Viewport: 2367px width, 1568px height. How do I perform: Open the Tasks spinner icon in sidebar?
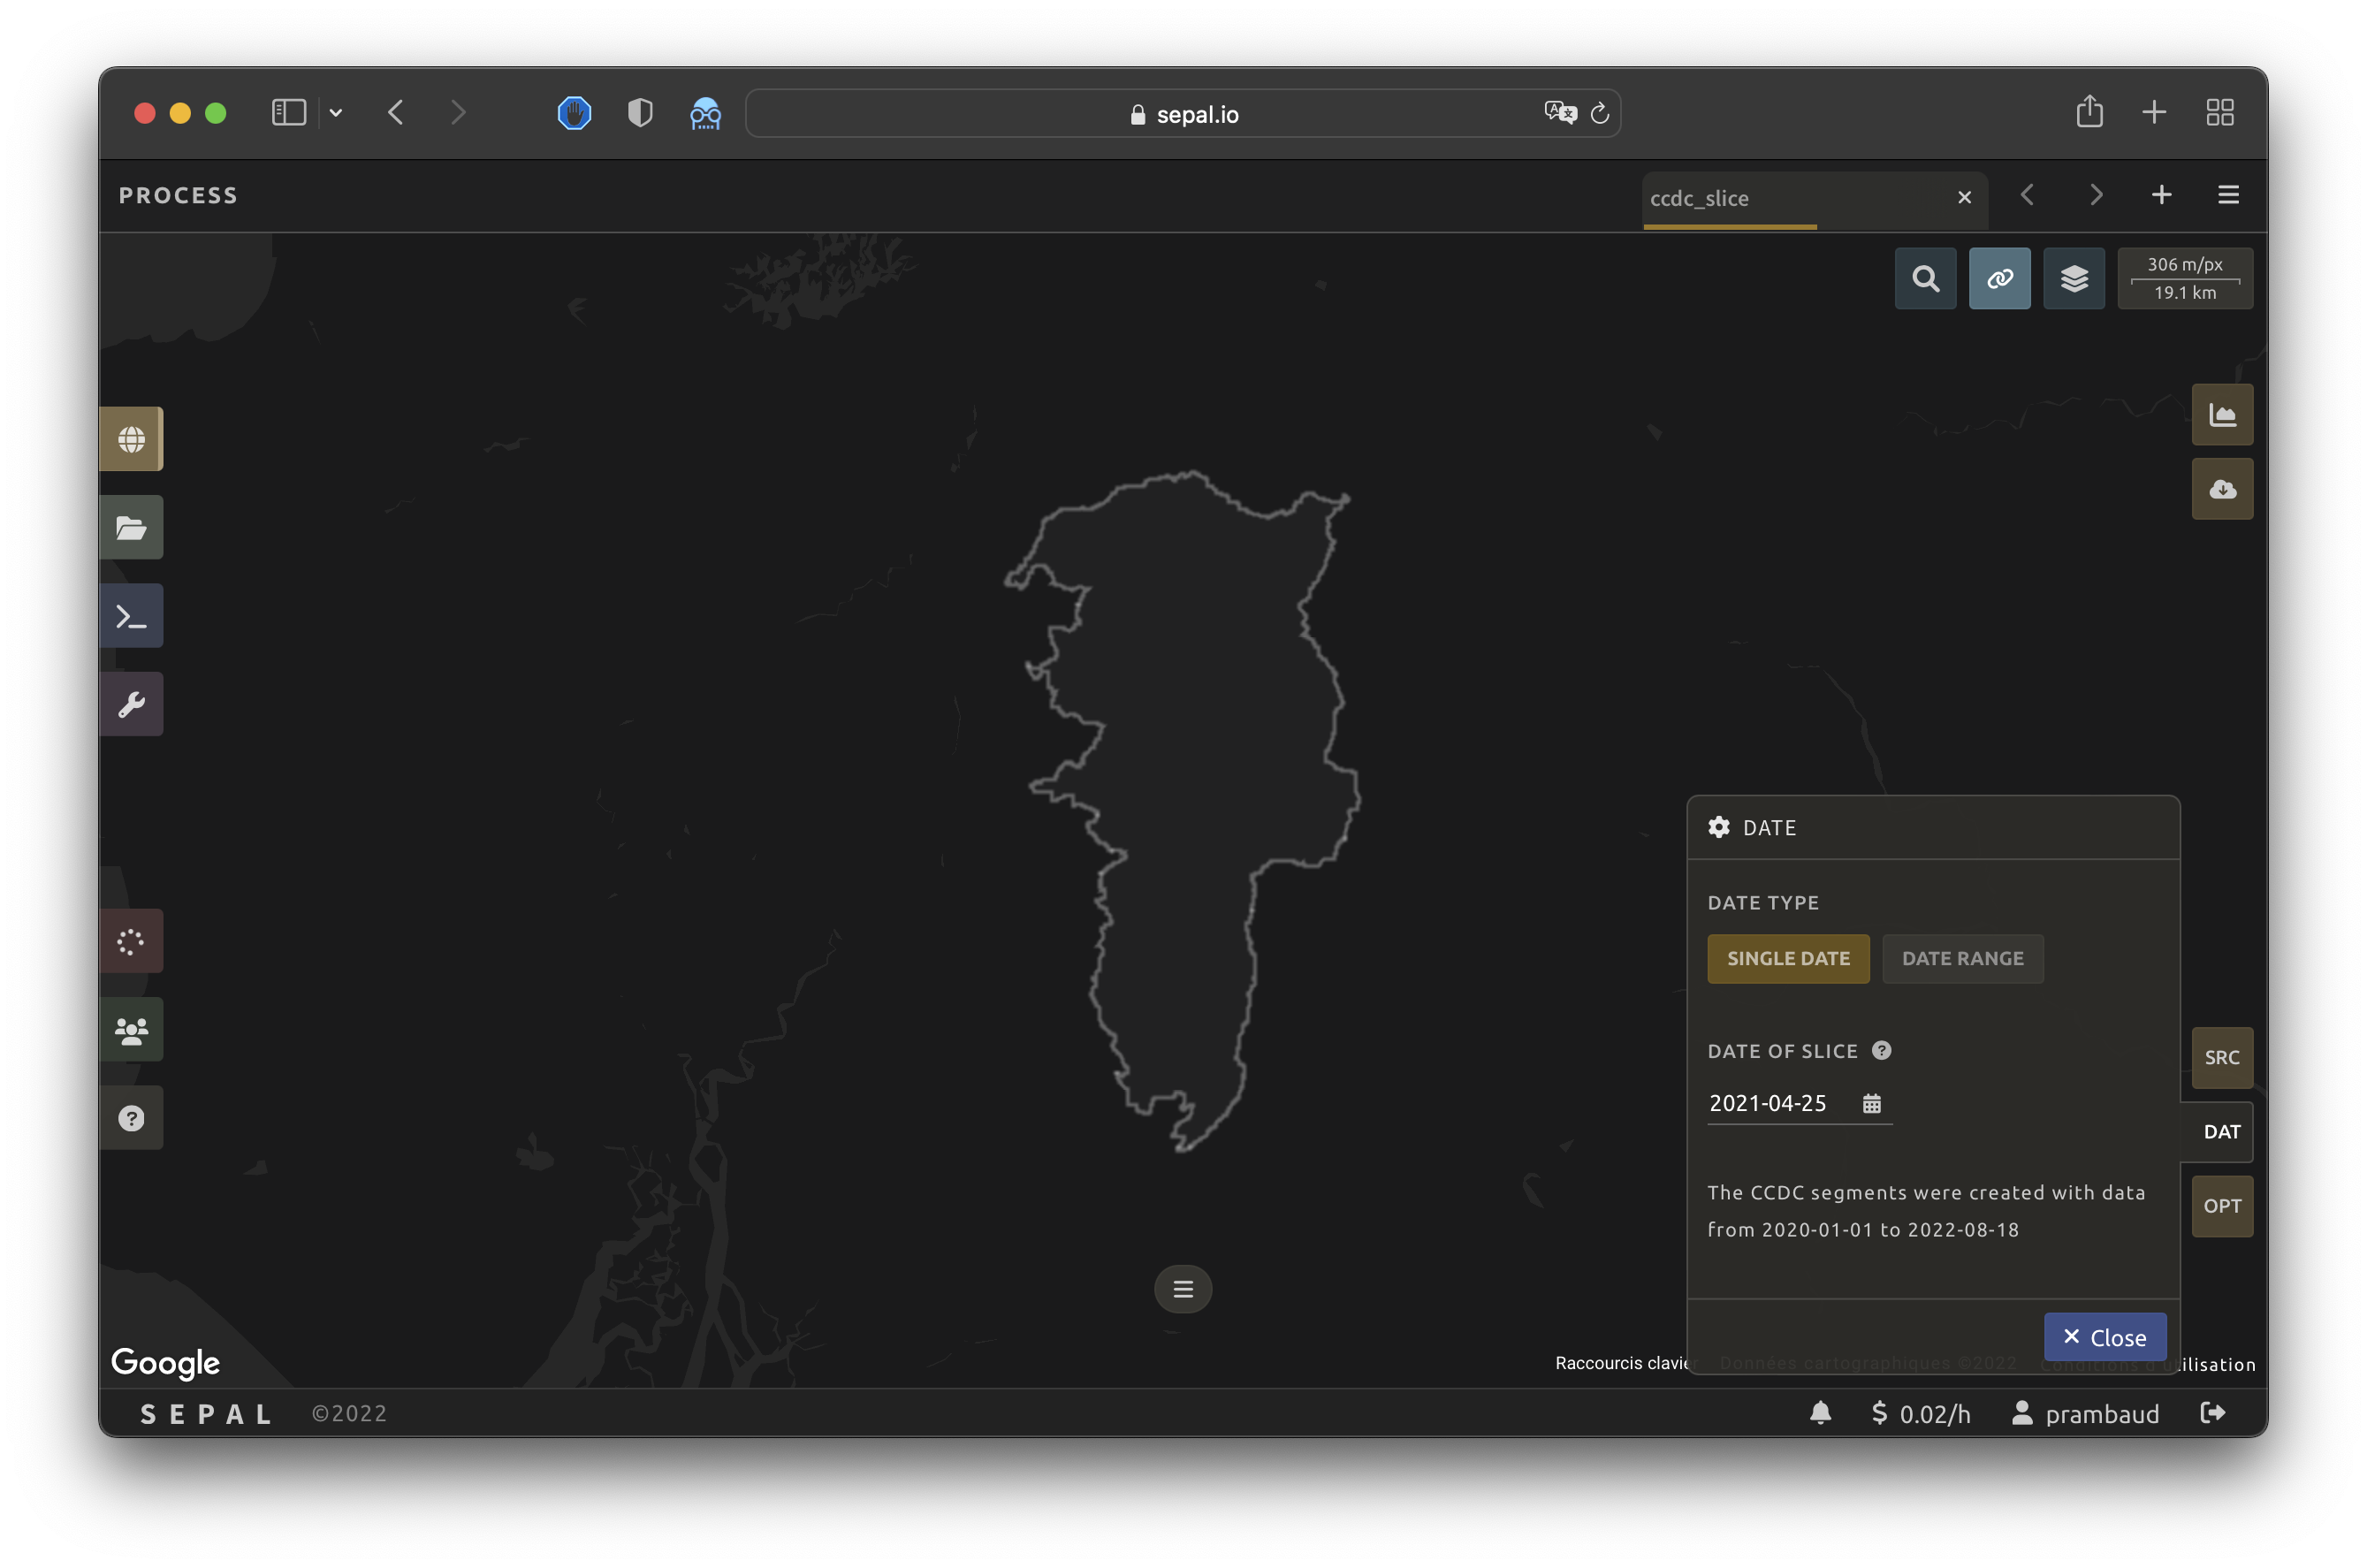pyautogui.click(x=131, y=941)
